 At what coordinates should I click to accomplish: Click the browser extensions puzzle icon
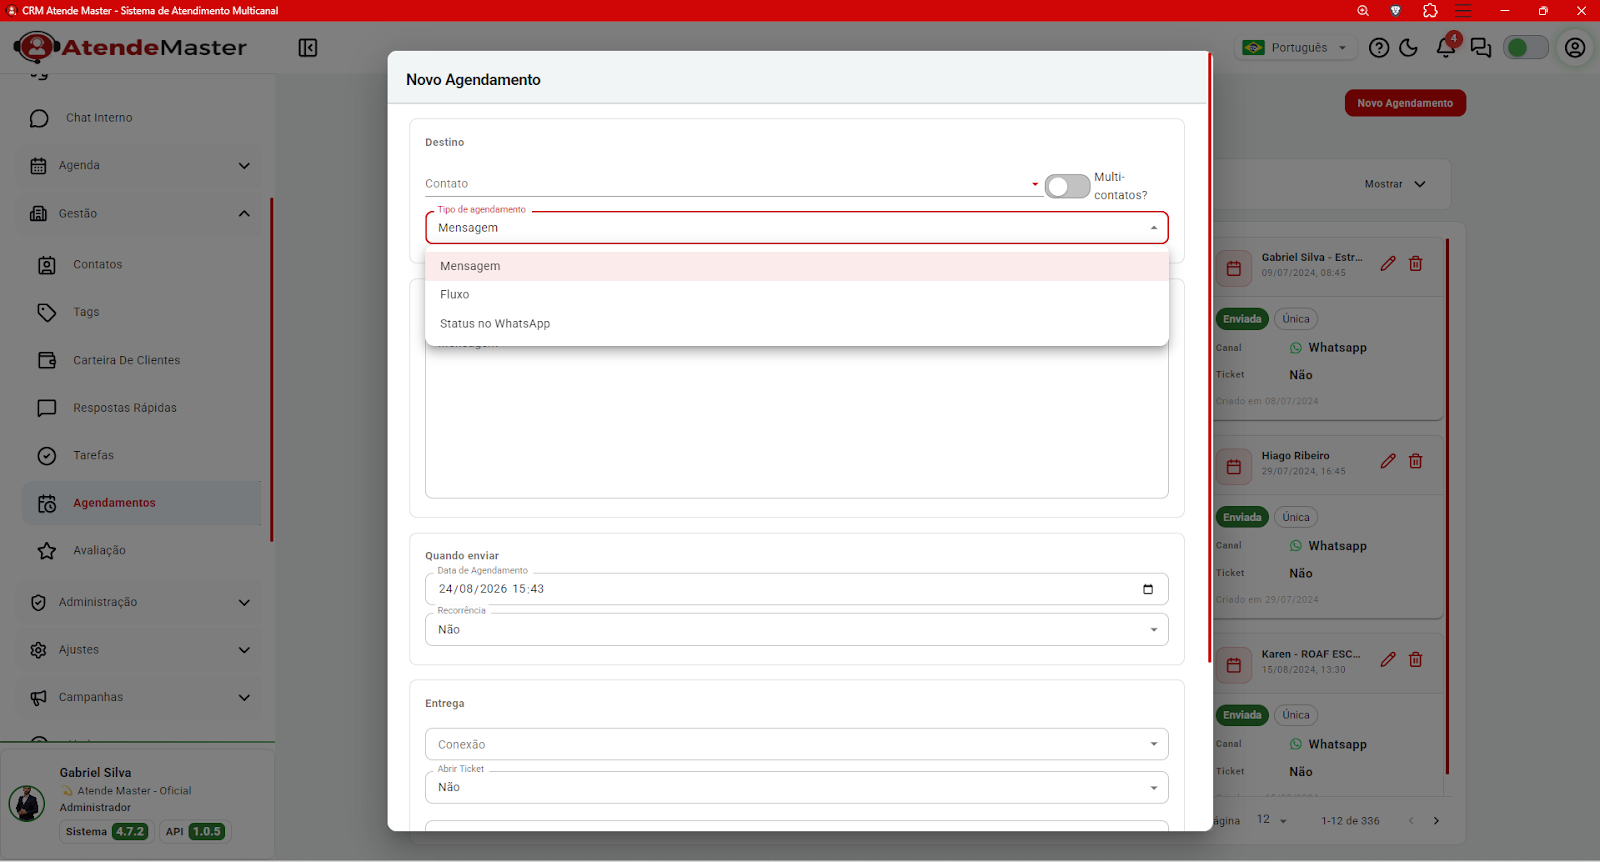pyautogui.click(x=1430, y=11)
